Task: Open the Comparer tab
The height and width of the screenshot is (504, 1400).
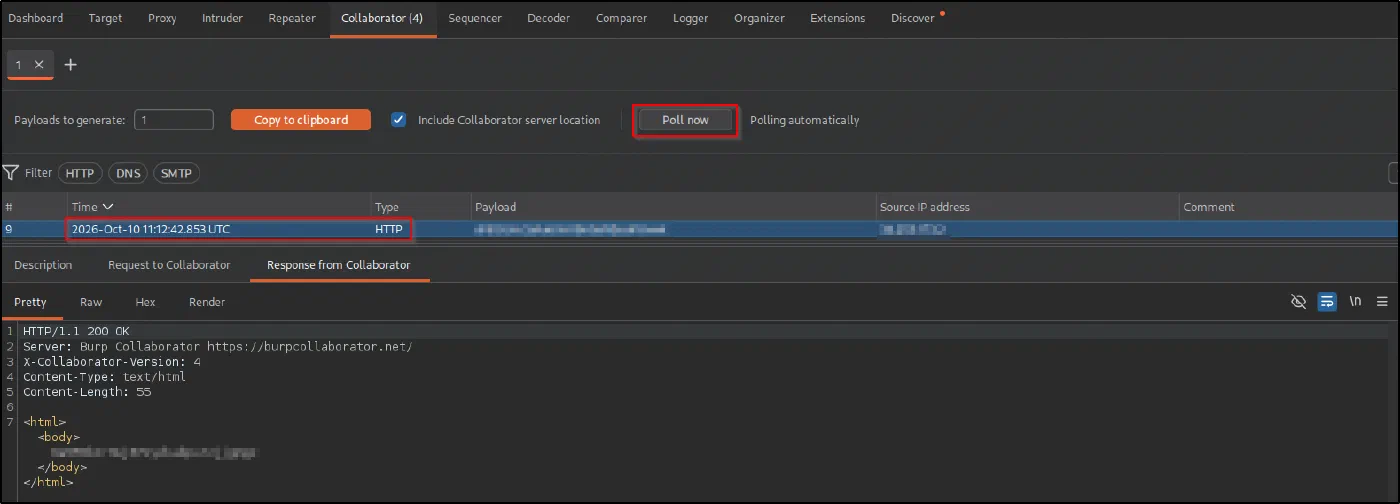Action: point(622,18)
